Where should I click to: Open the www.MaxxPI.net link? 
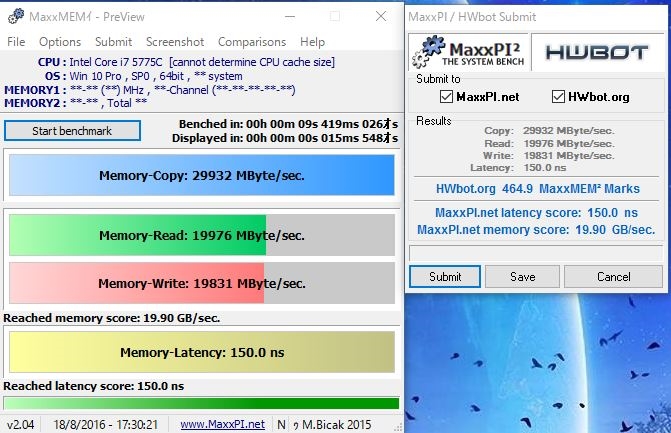coord(223,424)
